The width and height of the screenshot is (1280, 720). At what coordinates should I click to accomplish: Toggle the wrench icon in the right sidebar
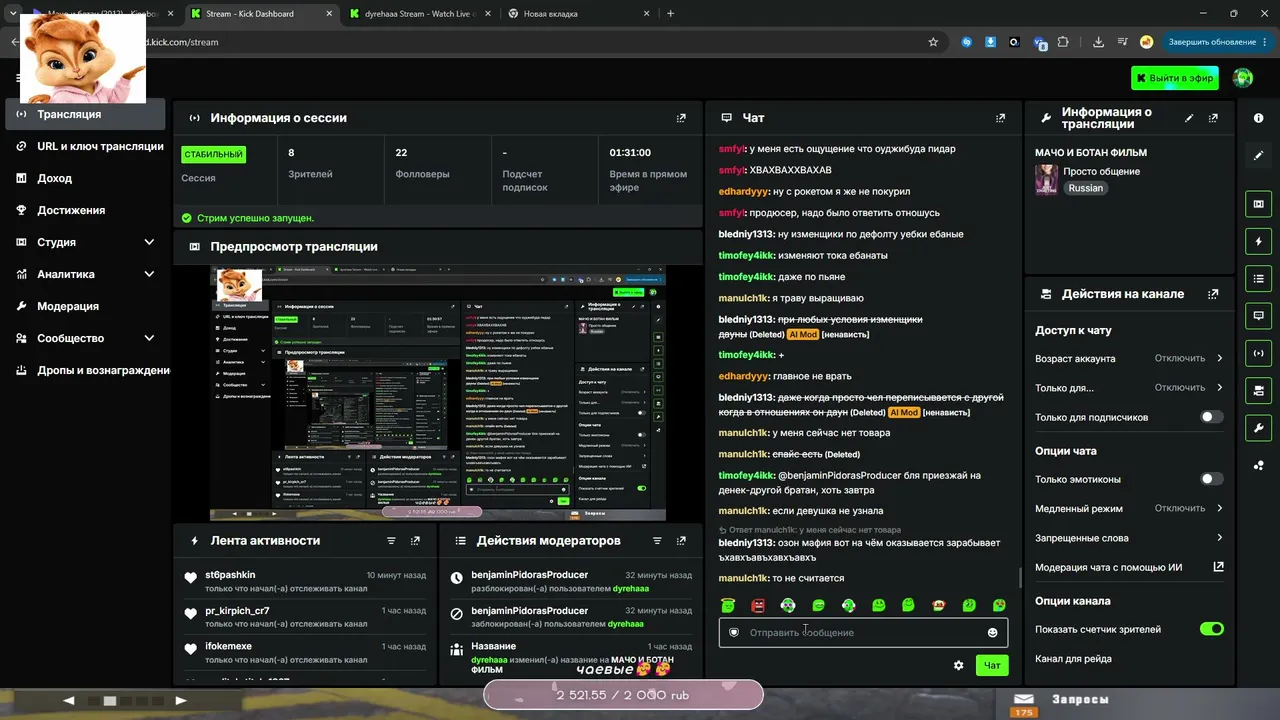tap(1258, 428)
